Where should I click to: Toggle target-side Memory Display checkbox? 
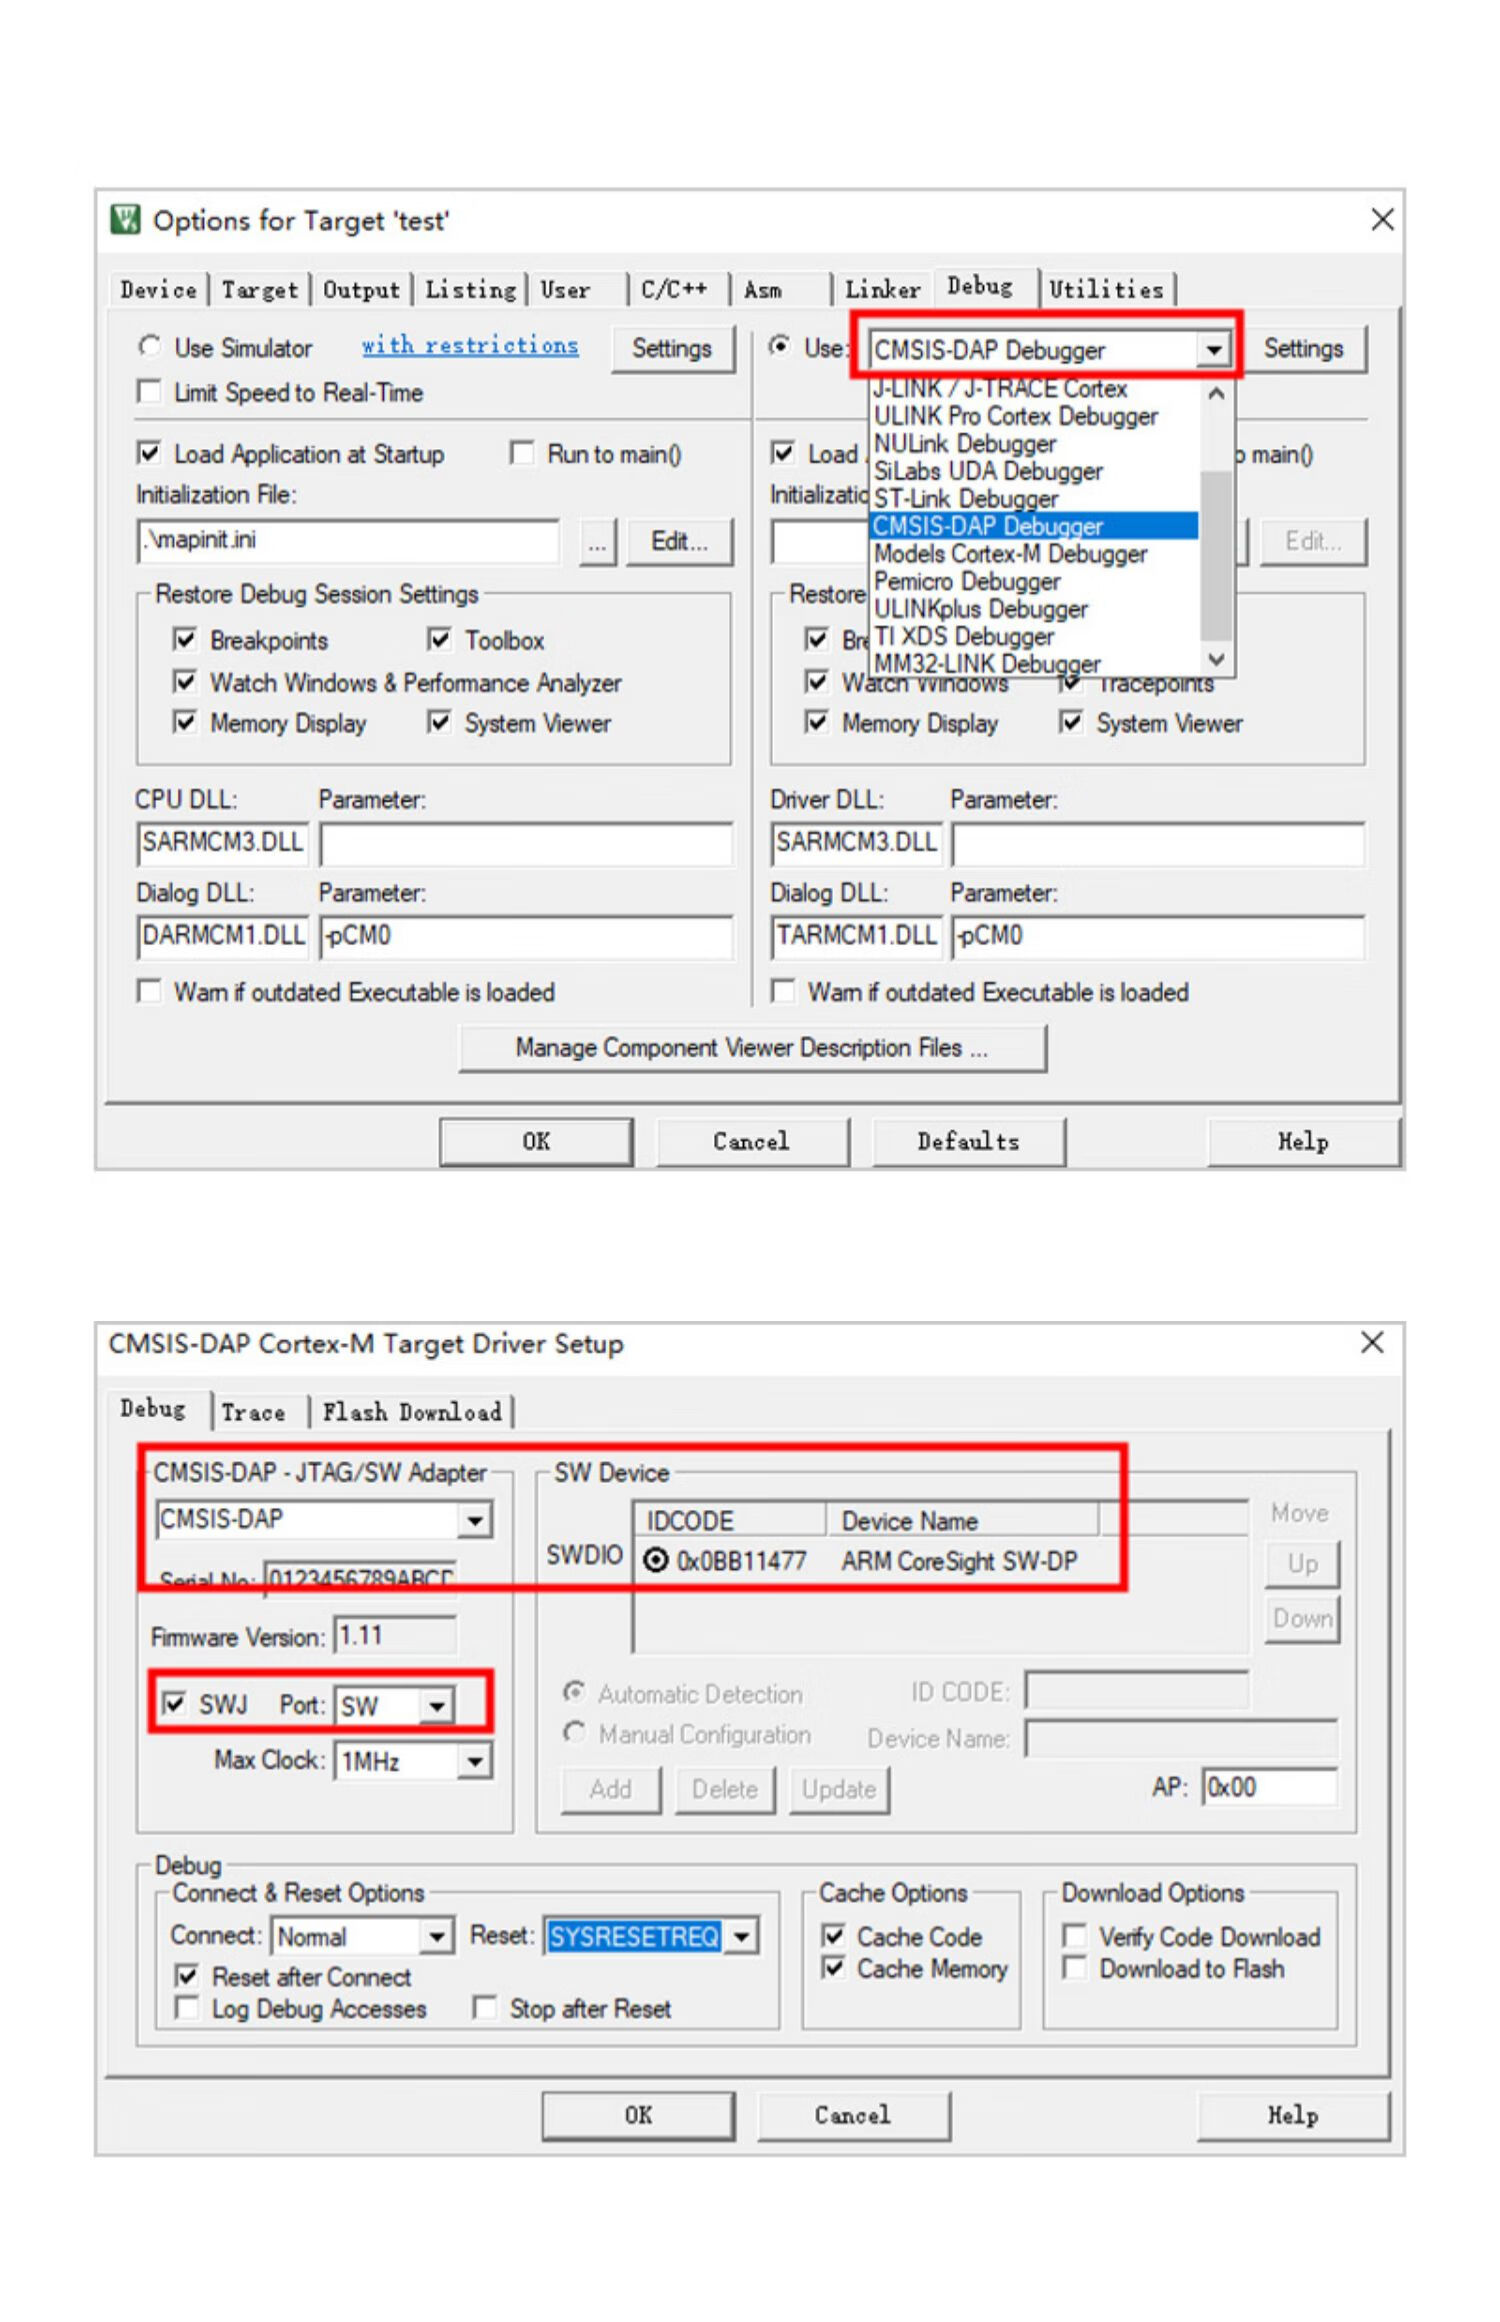tap(817, 722)
